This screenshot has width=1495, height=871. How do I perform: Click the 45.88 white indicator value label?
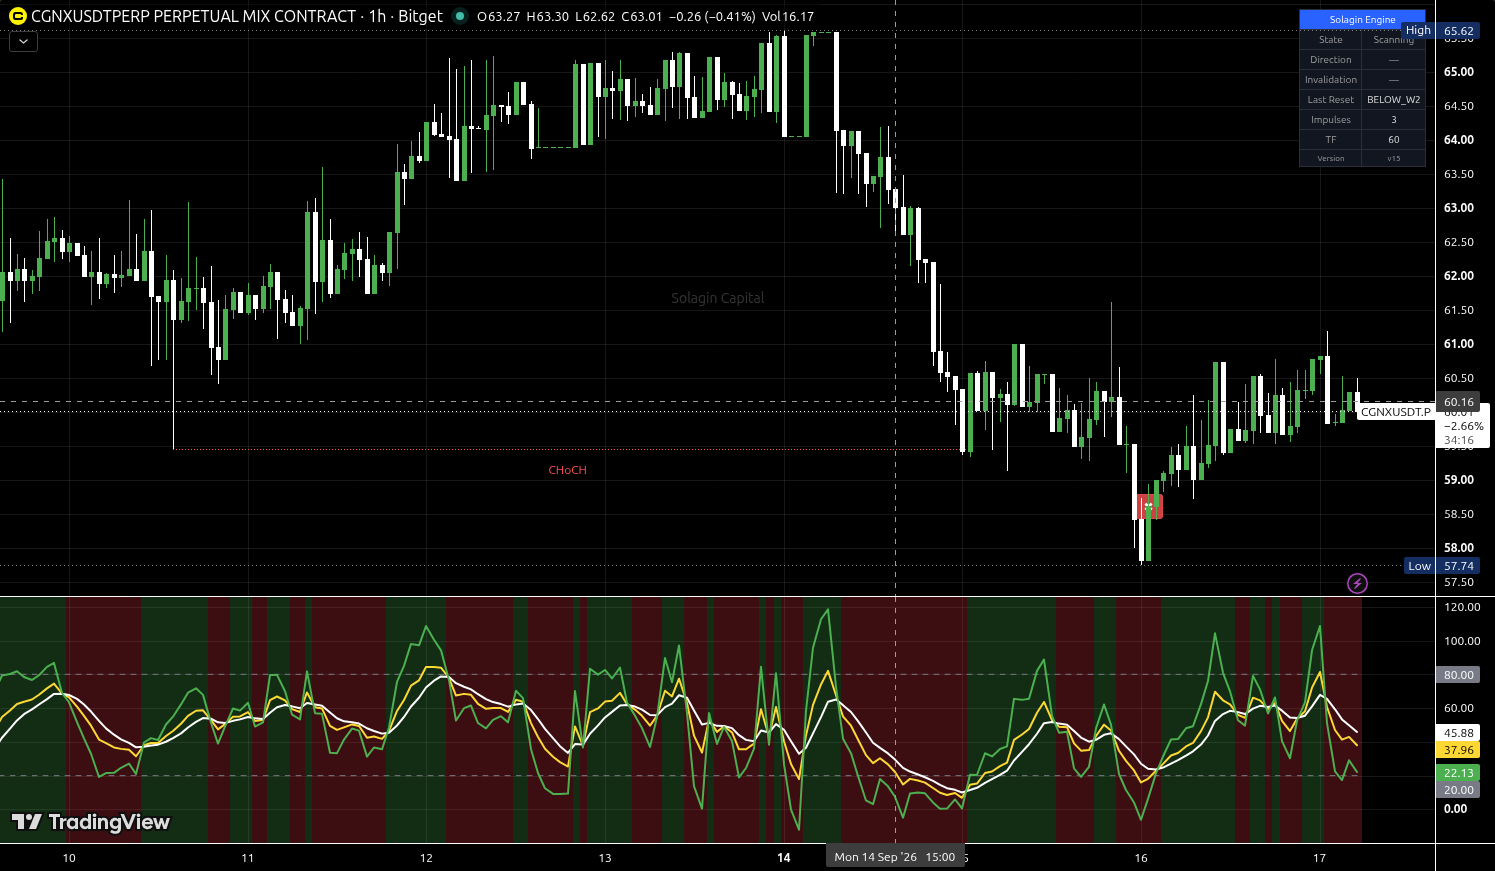pyautogui.click(x=1458, y=733)
